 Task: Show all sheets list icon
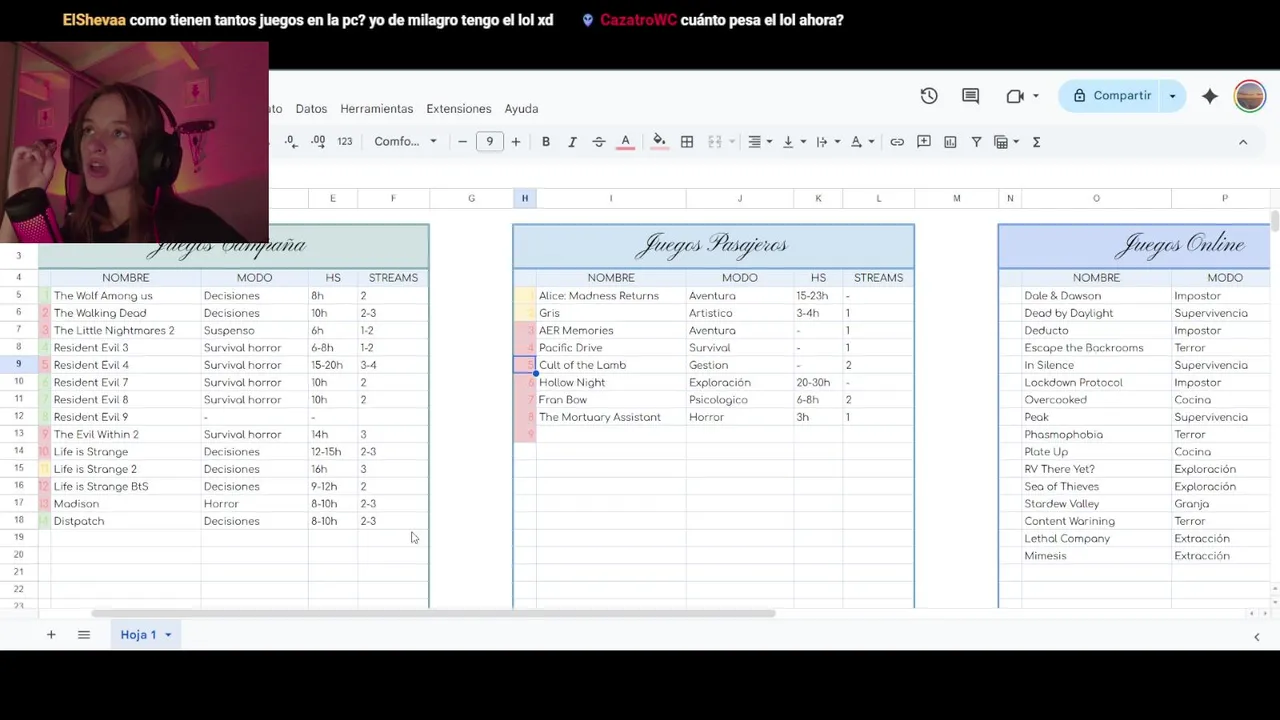tap(84, 635)
